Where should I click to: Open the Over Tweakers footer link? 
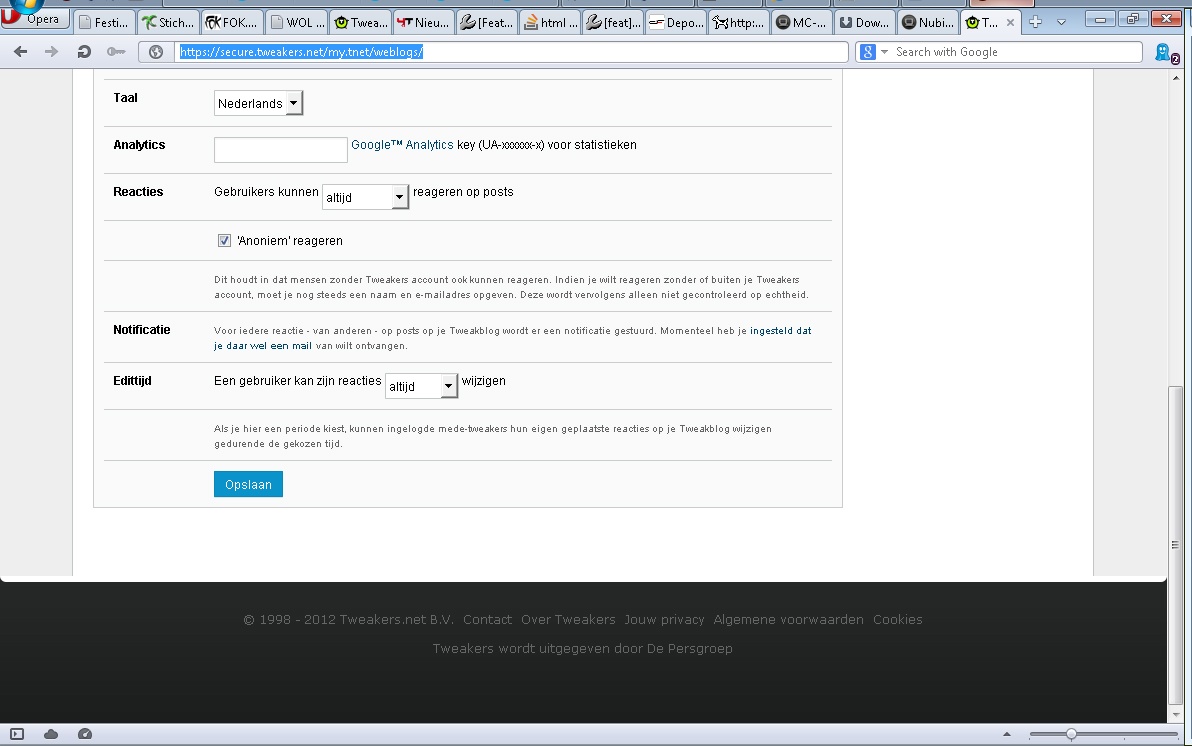click(568, 620)
